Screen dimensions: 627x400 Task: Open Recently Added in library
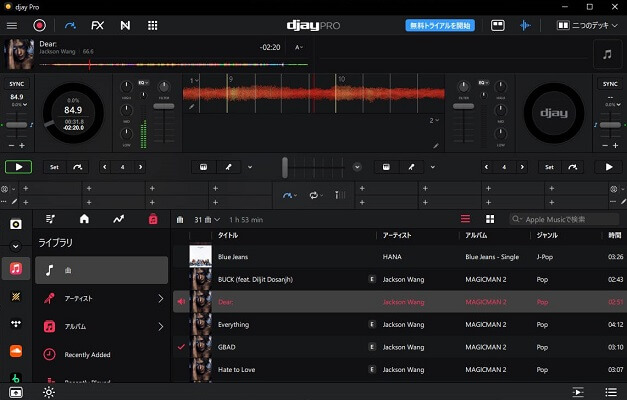[102, 354]
